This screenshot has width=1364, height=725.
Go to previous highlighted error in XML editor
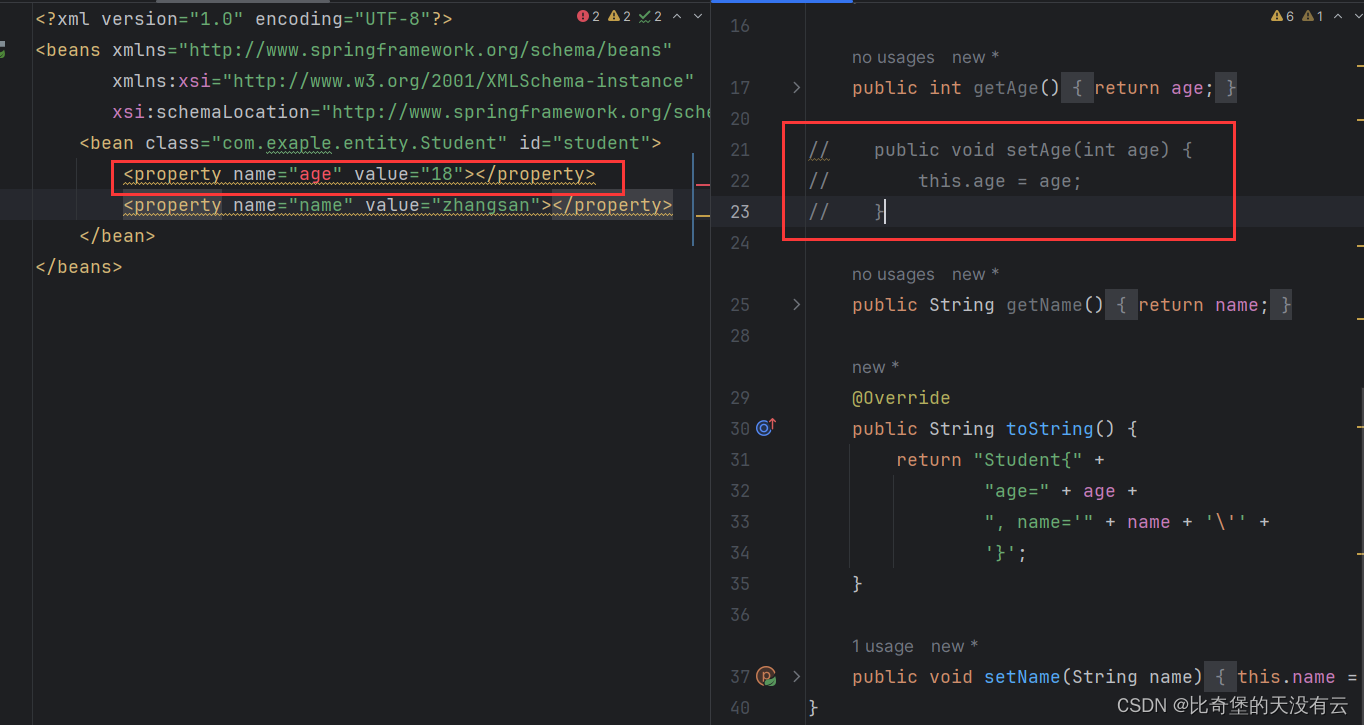677,16
